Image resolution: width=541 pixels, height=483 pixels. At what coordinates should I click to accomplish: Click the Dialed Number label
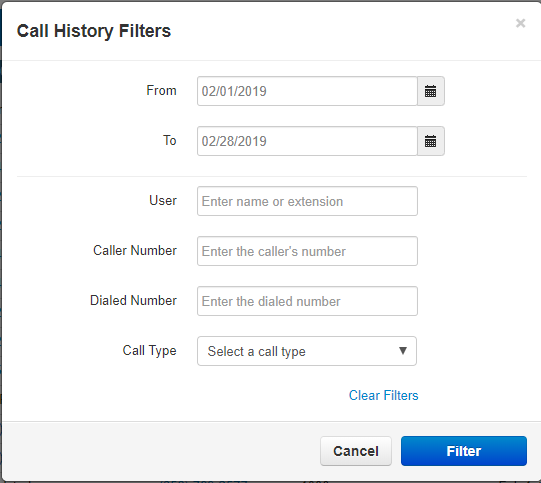pyautogui.click(x=133, y=300)
